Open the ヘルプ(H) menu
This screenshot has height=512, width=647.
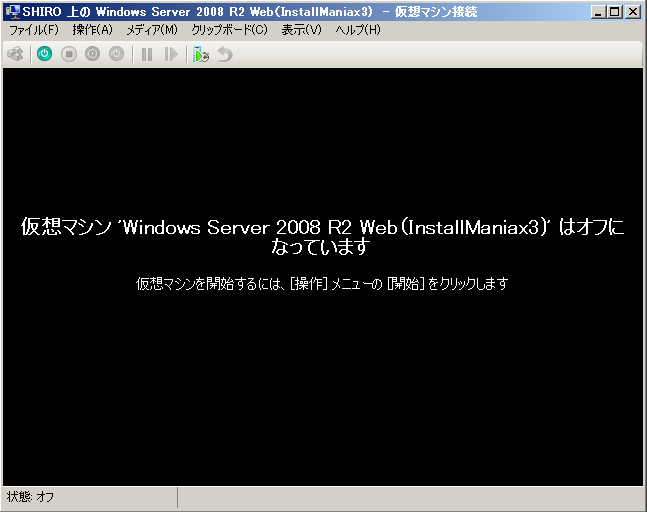pyautogui.click(x=358, y=30)
